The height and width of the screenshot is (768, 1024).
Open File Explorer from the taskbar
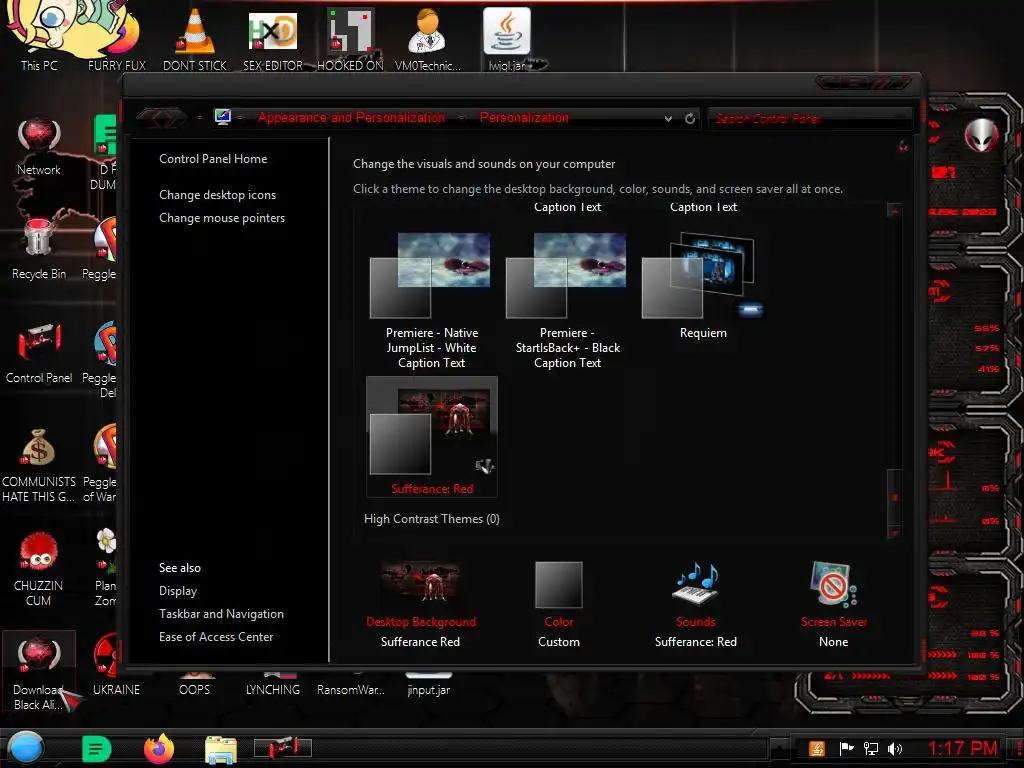pos(221,748)
